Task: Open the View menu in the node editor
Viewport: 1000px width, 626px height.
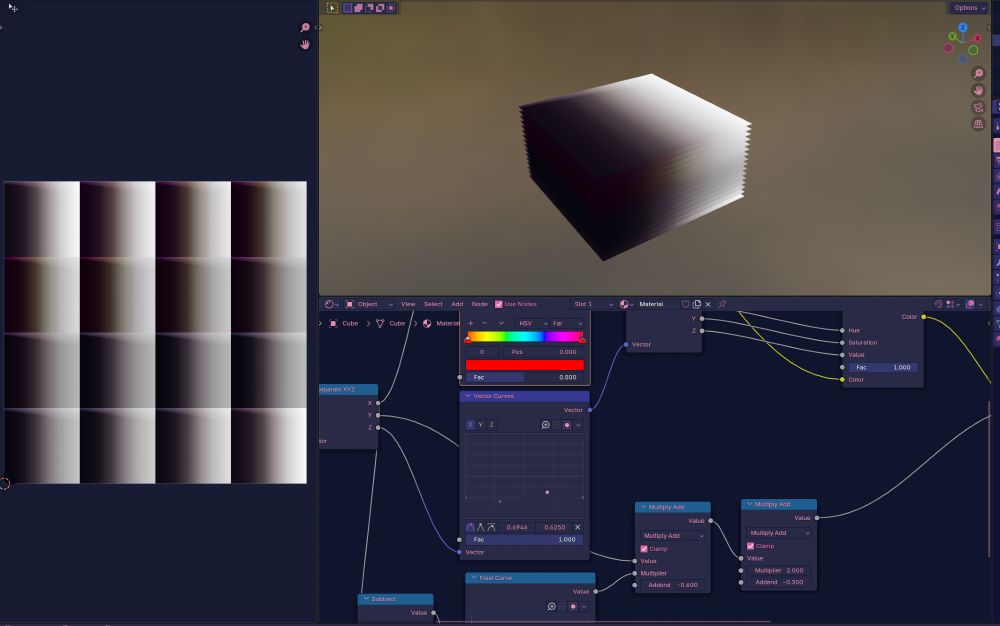Action: click(408, 304)
